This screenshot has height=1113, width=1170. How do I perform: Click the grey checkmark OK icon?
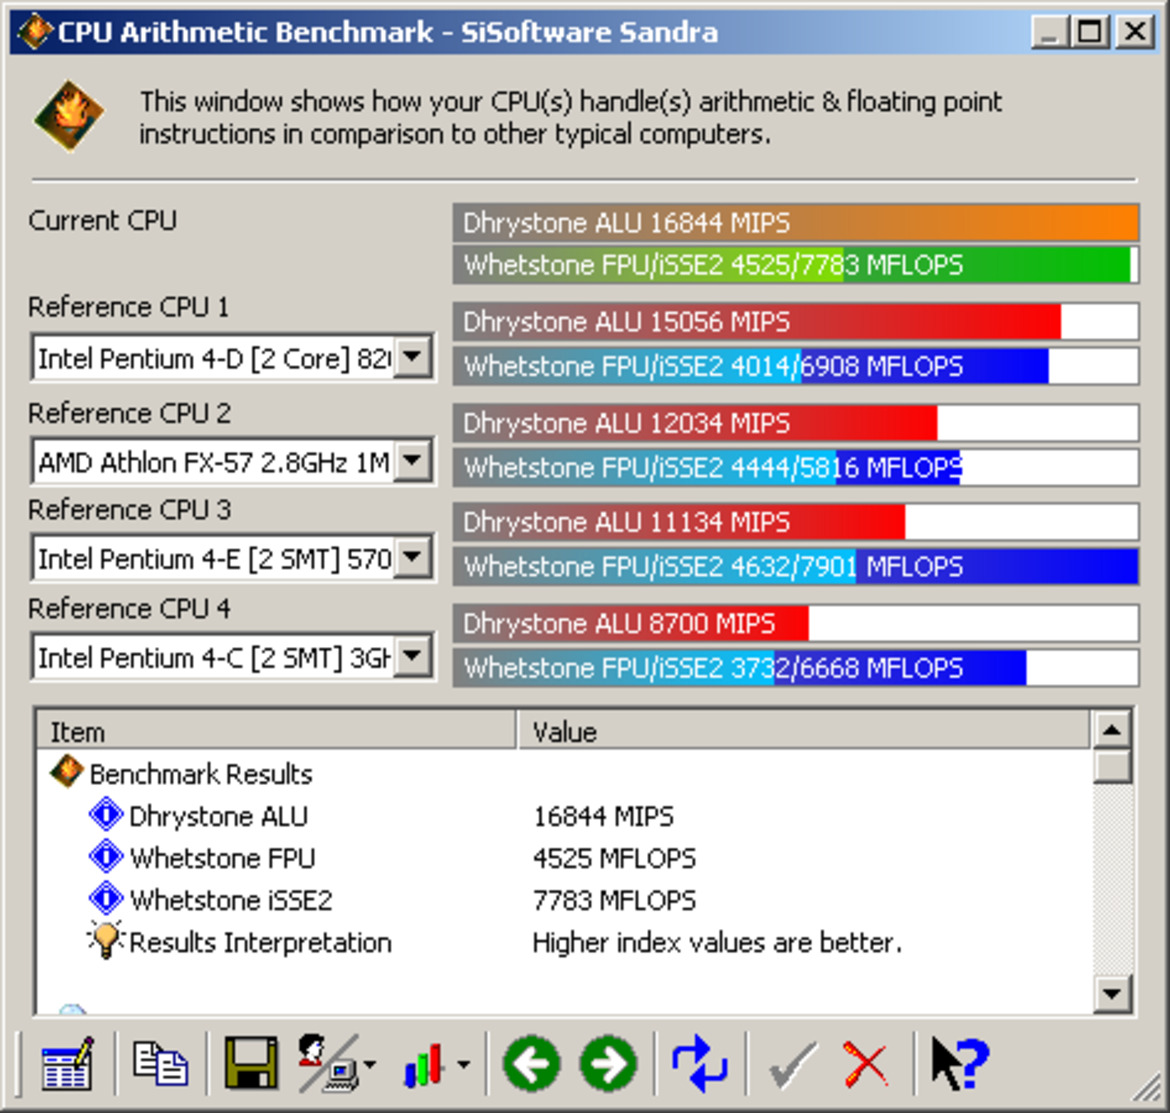coord(792,1065)
